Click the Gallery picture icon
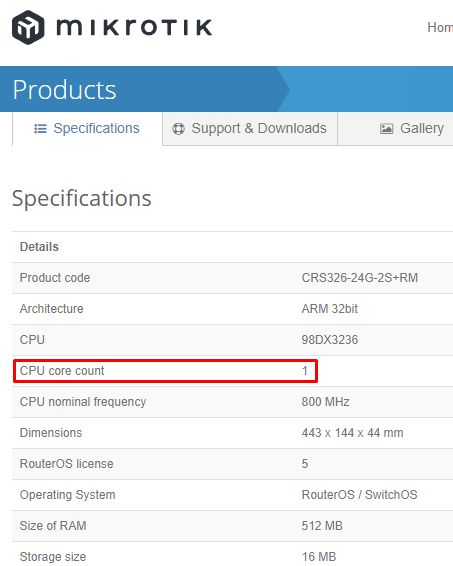Screen dimensions: 453x566 pyautogui.click(x=387, y=129)
